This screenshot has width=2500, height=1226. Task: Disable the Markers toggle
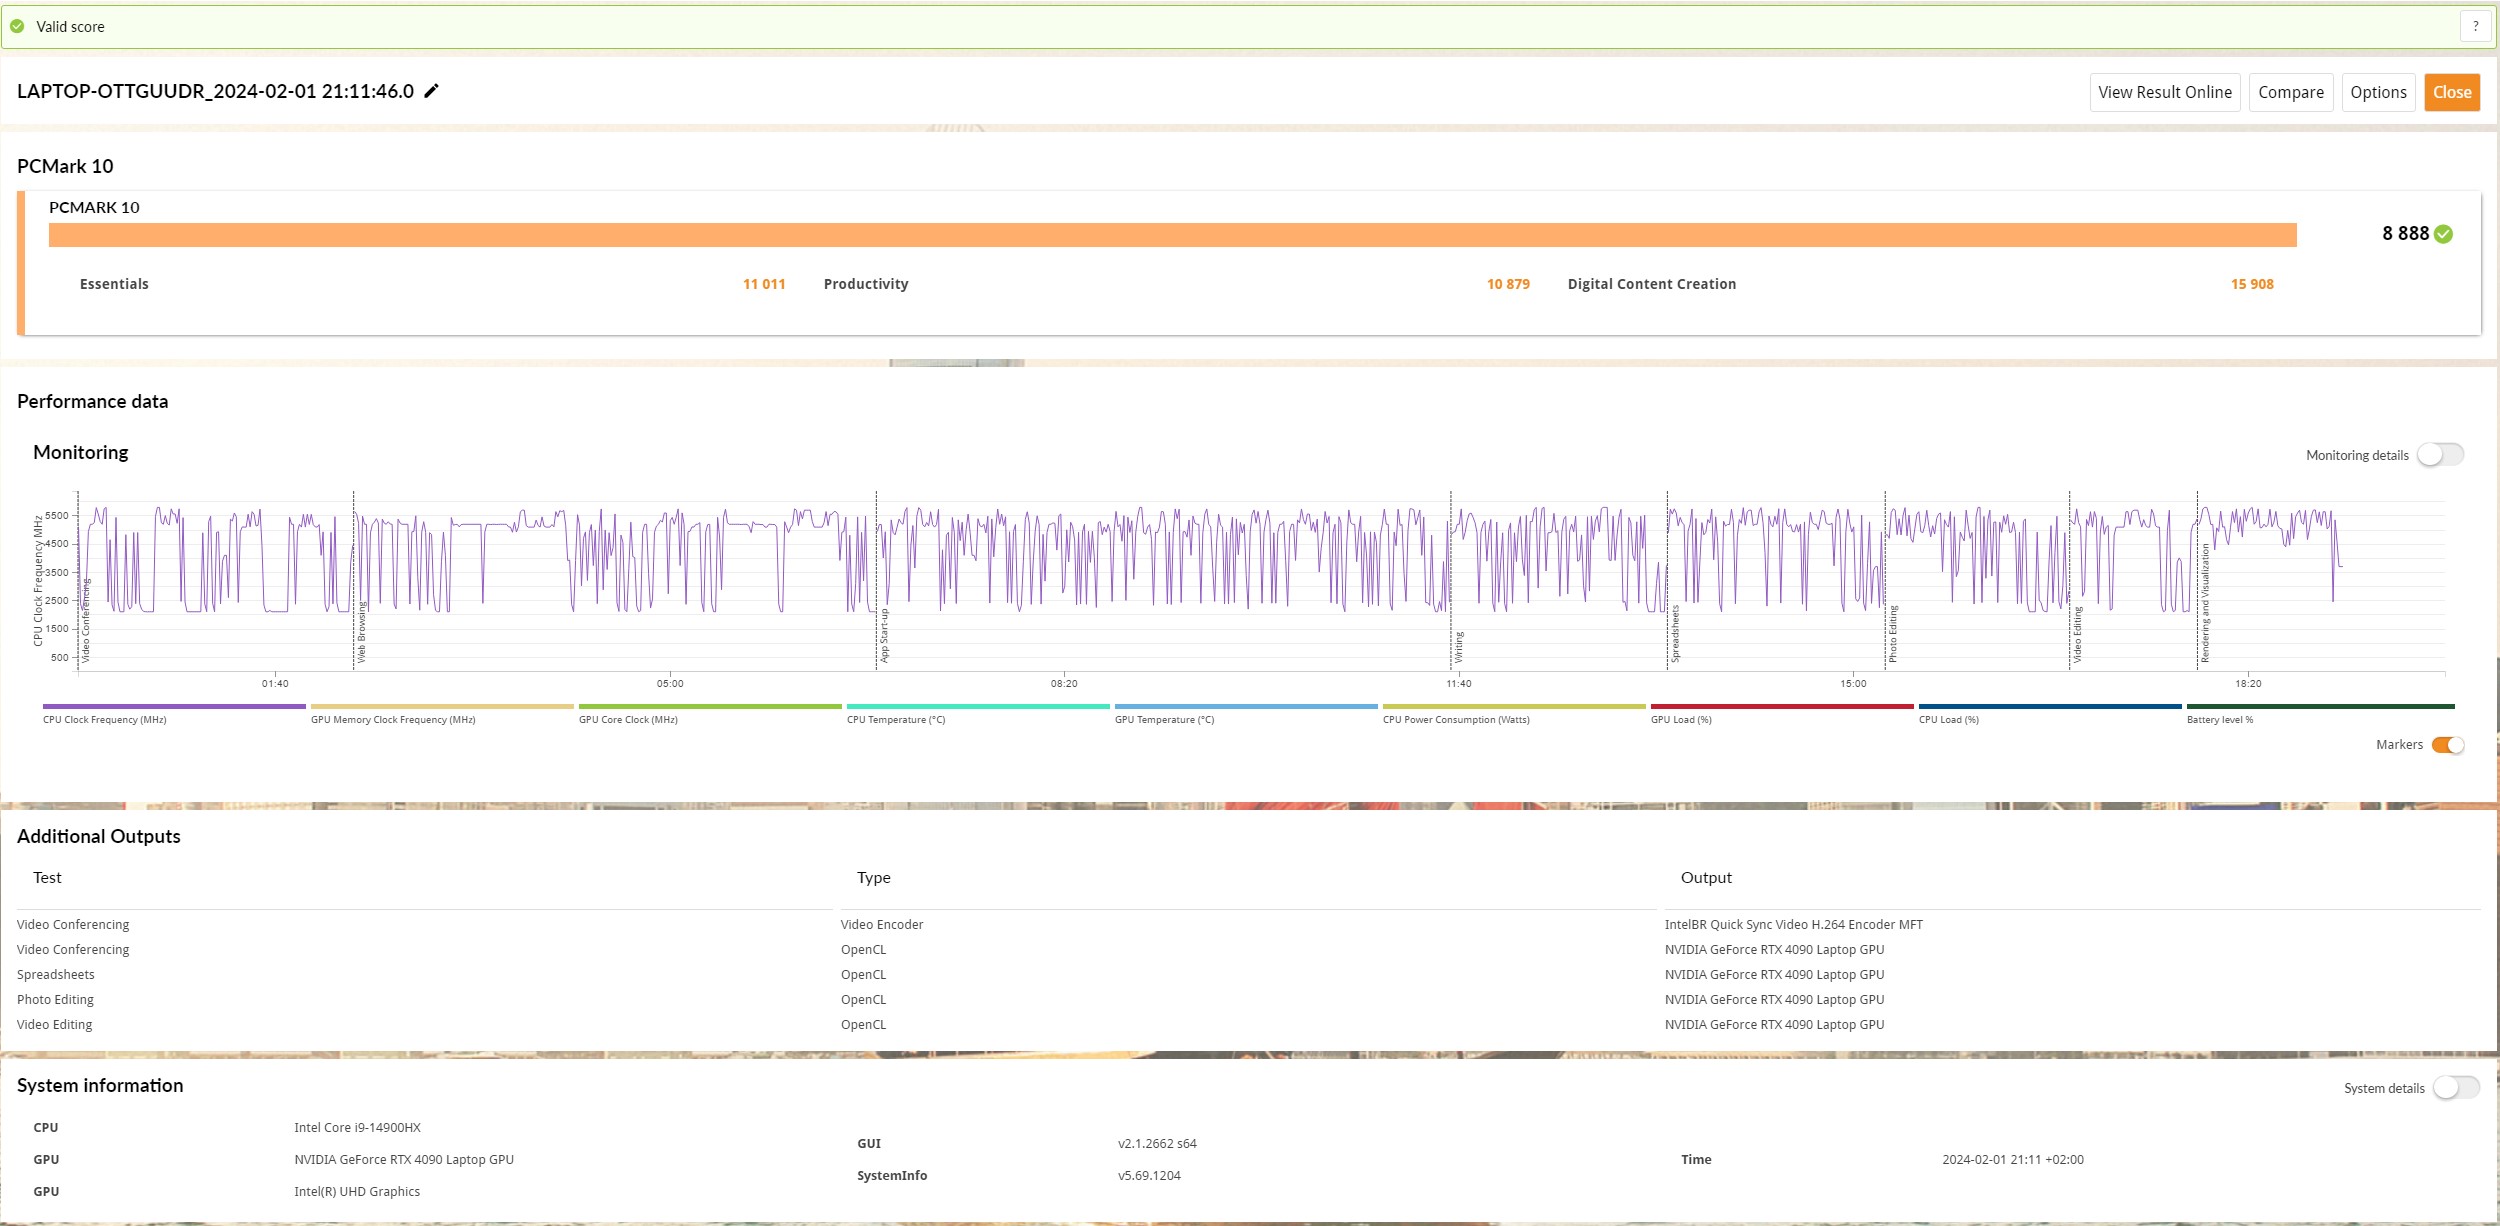coord(2447,745)
